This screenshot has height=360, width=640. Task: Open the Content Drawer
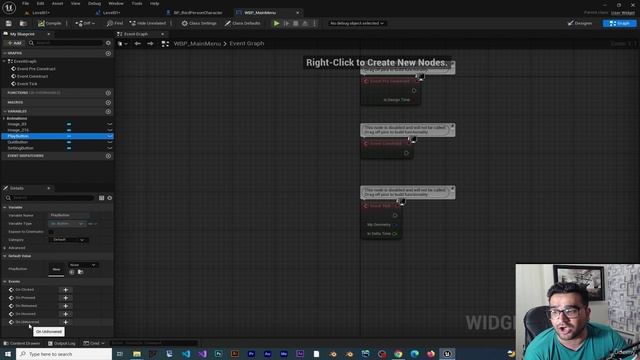point(22,343)
